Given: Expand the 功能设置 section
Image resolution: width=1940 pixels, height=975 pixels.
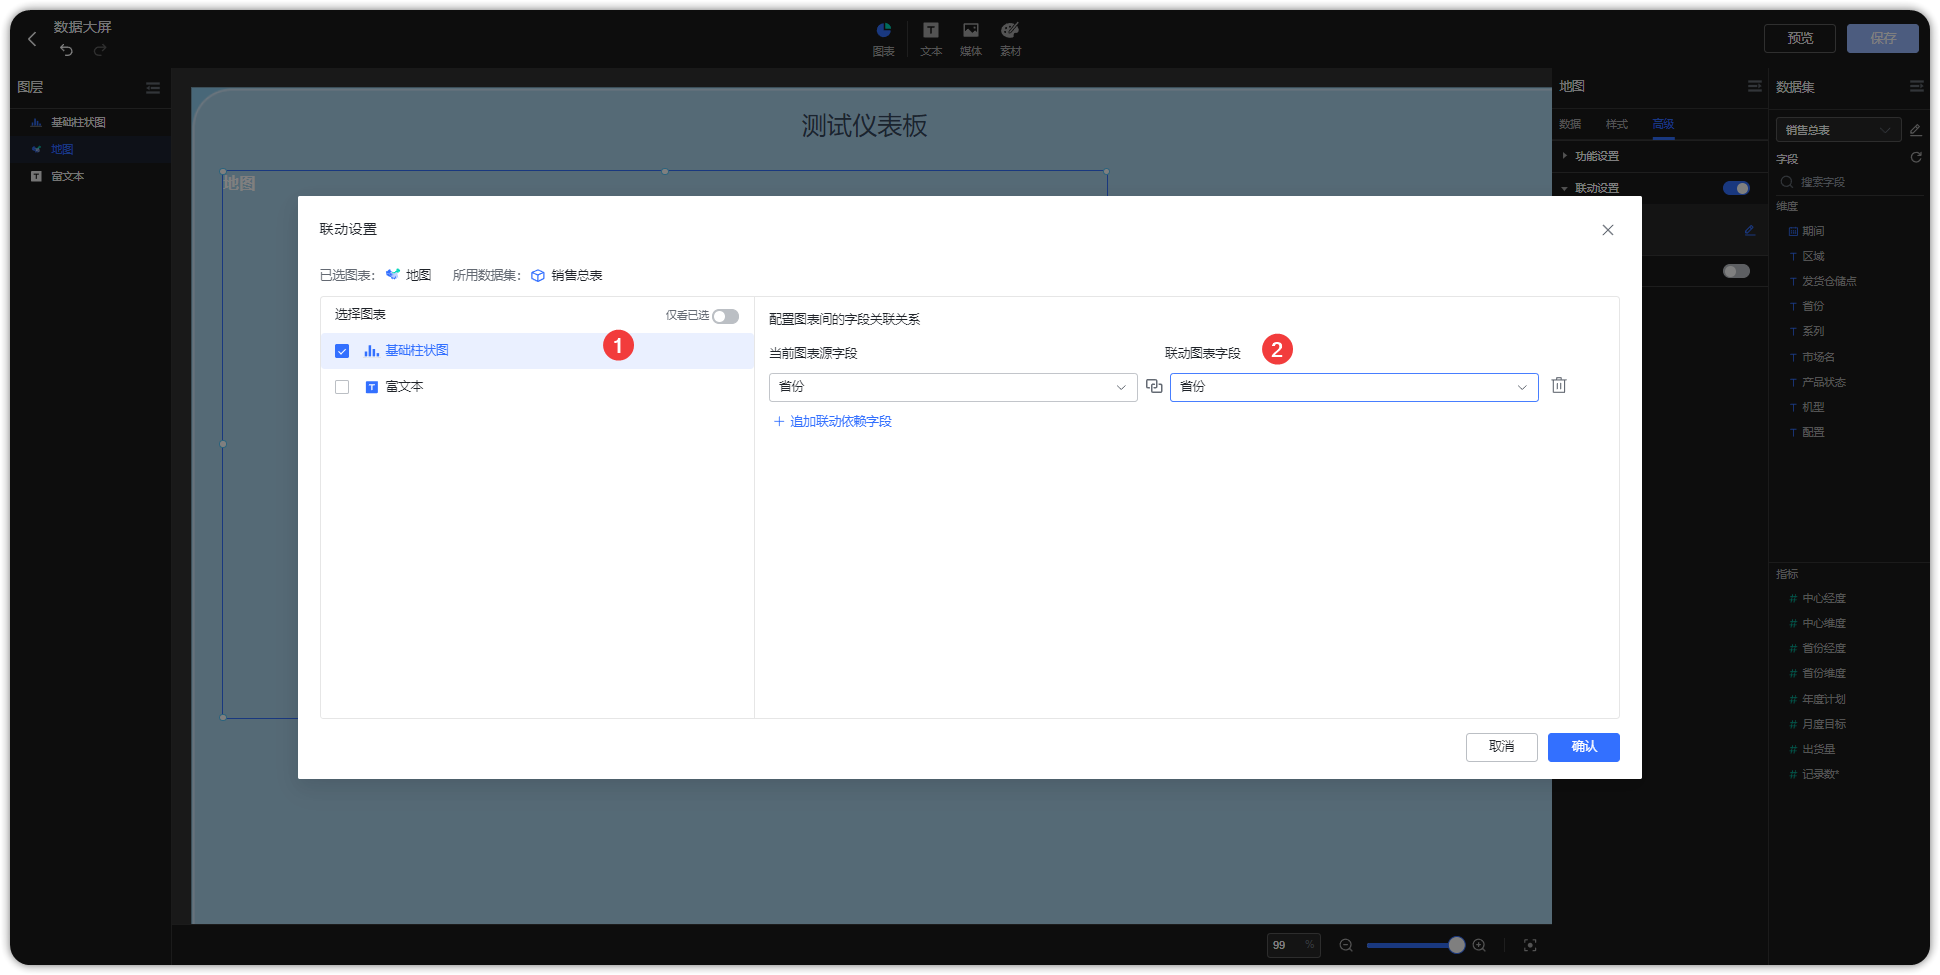Looking at the screenshot, I should (x=1565, y=156).
